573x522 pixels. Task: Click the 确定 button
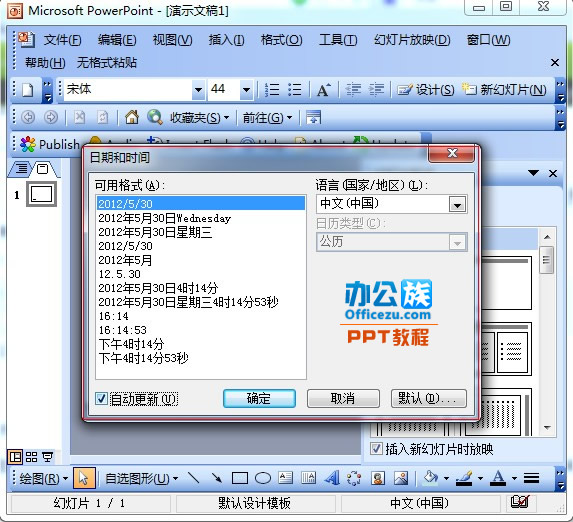[259, 398]
